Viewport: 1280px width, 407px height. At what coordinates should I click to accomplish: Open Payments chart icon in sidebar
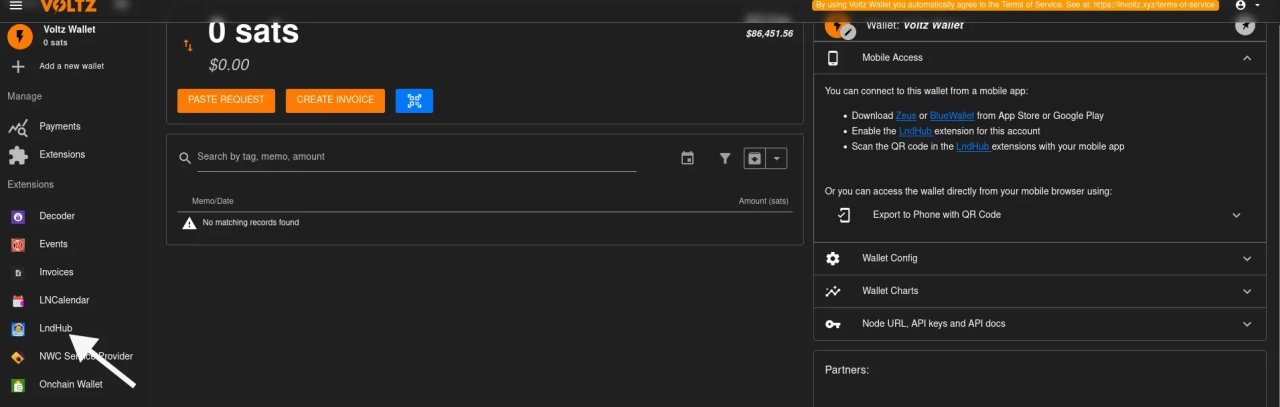pos(18,127)
